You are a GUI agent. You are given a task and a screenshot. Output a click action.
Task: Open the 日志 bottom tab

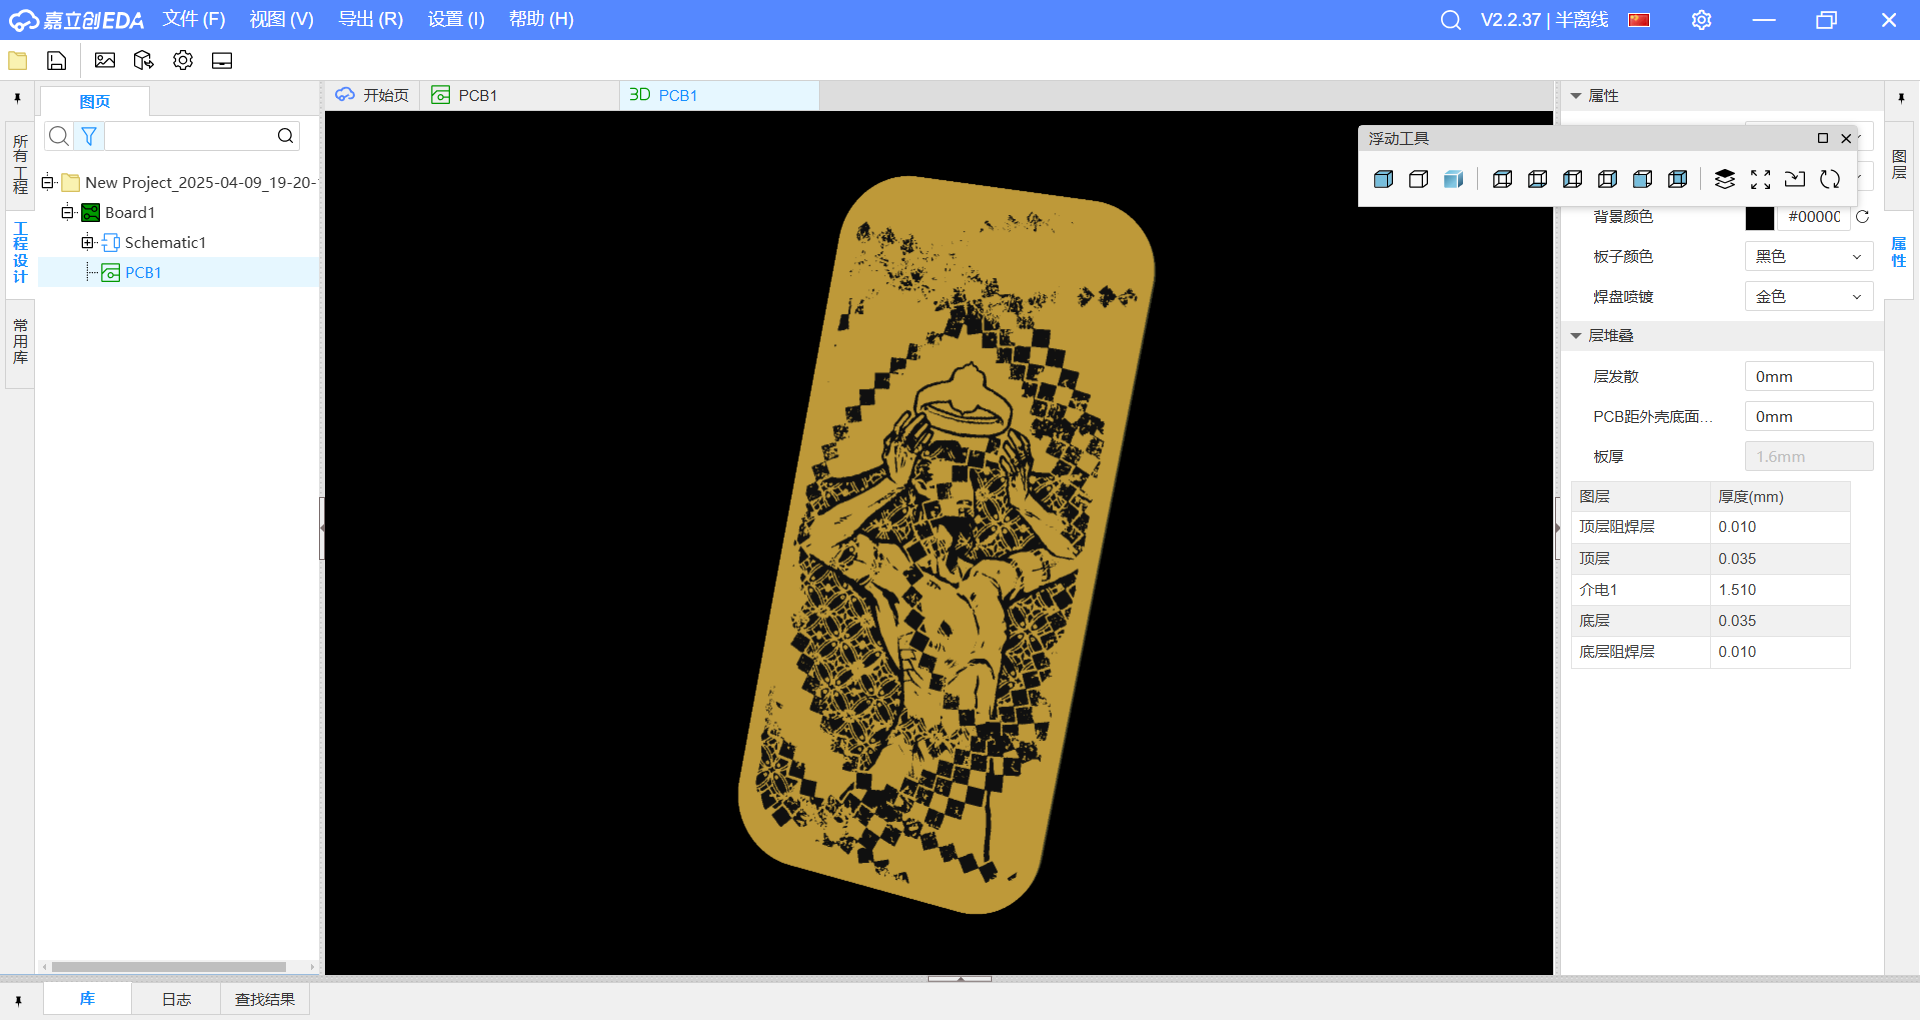point(176,1000)
